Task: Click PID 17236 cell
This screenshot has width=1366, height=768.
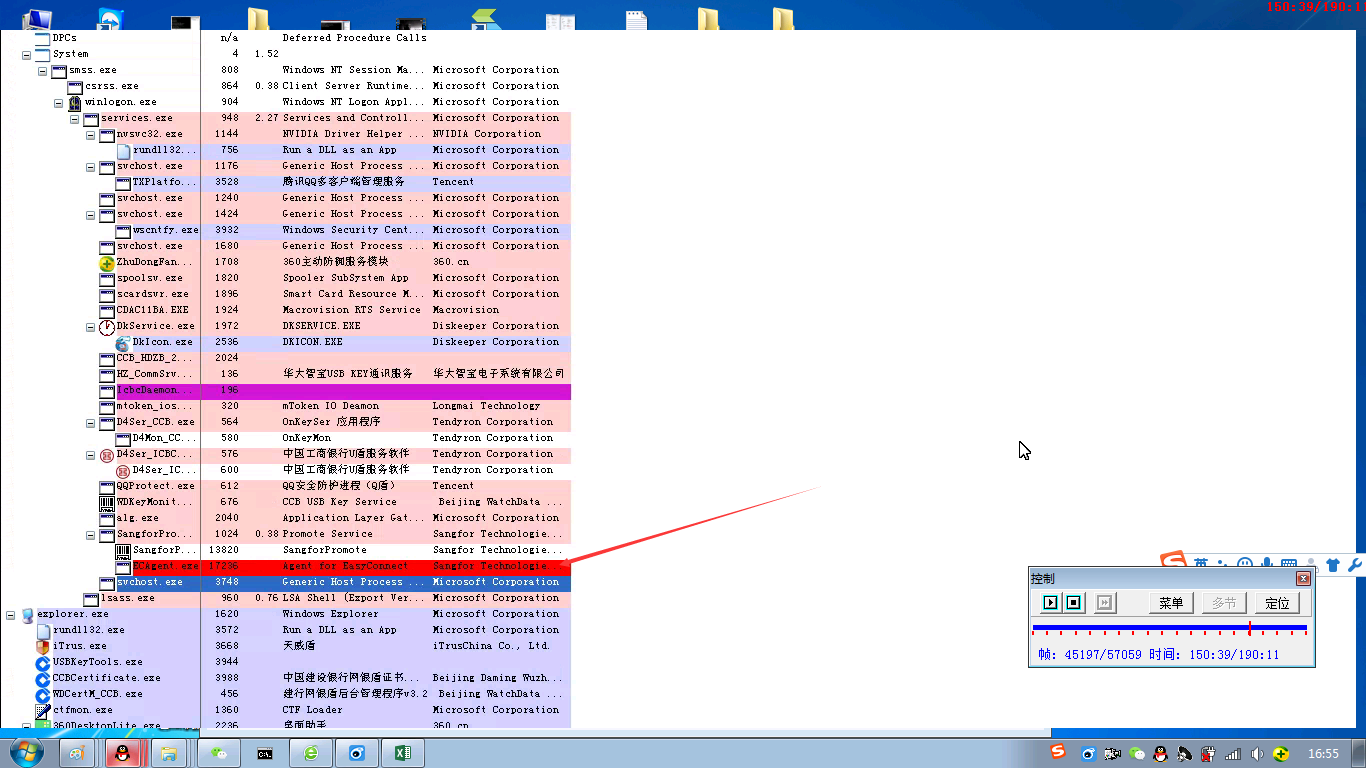Action: tap(223, 566)
